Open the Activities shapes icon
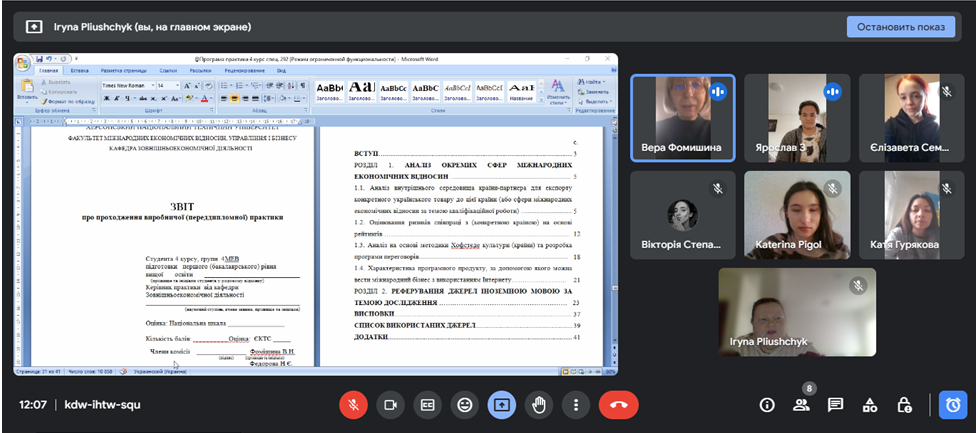This screenshot has width=978, height=433. click(x=870, y=405)
